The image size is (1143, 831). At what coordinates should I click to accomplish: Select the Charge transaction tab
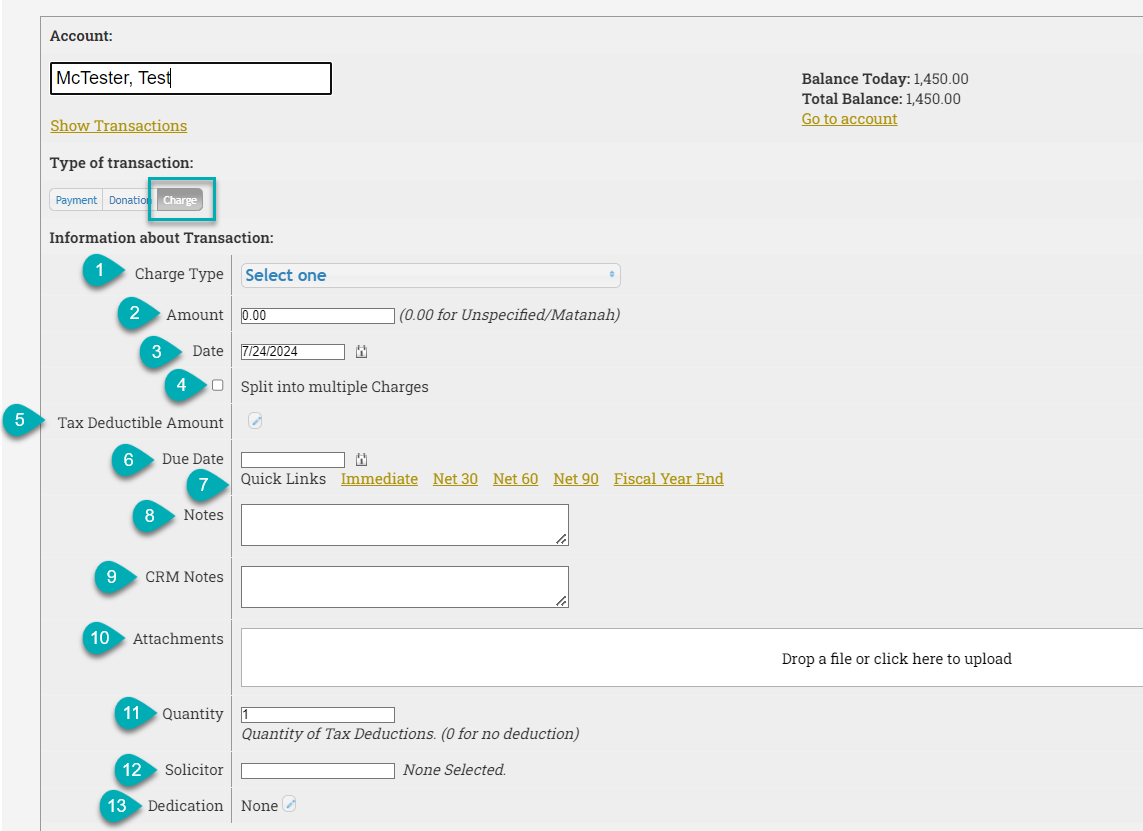(180, 200)
